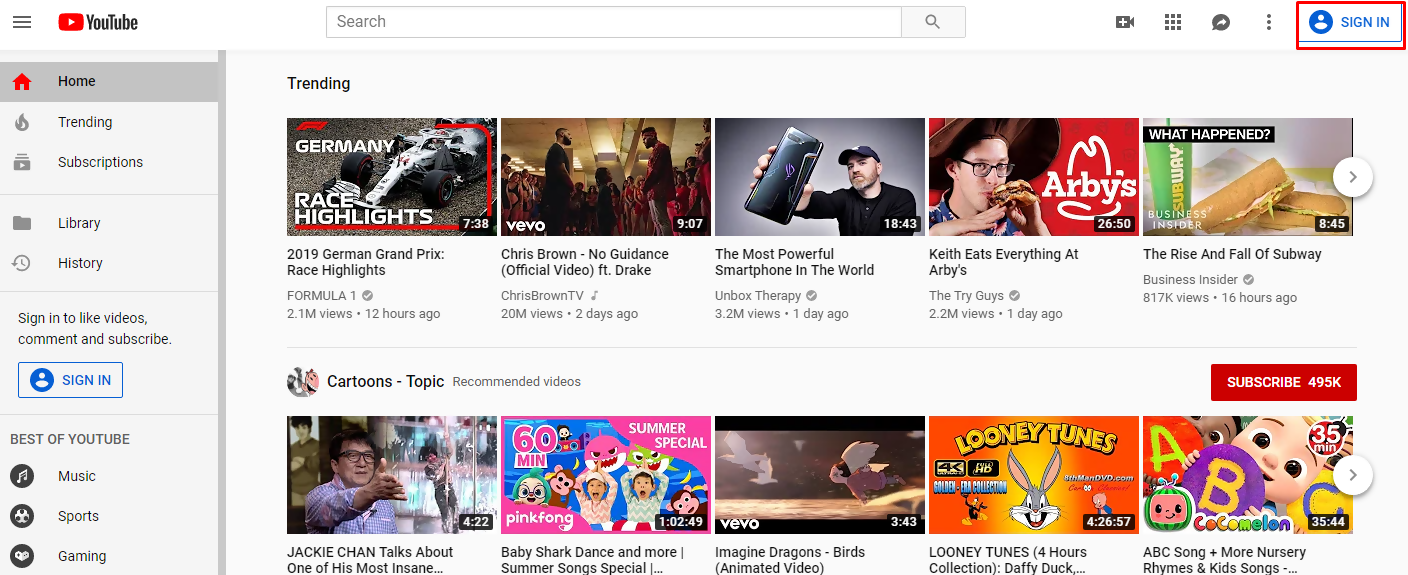This screenshot has height=575, width=1408.
Task: Open Unbox Therapy channel link
Action: point(758,296)
